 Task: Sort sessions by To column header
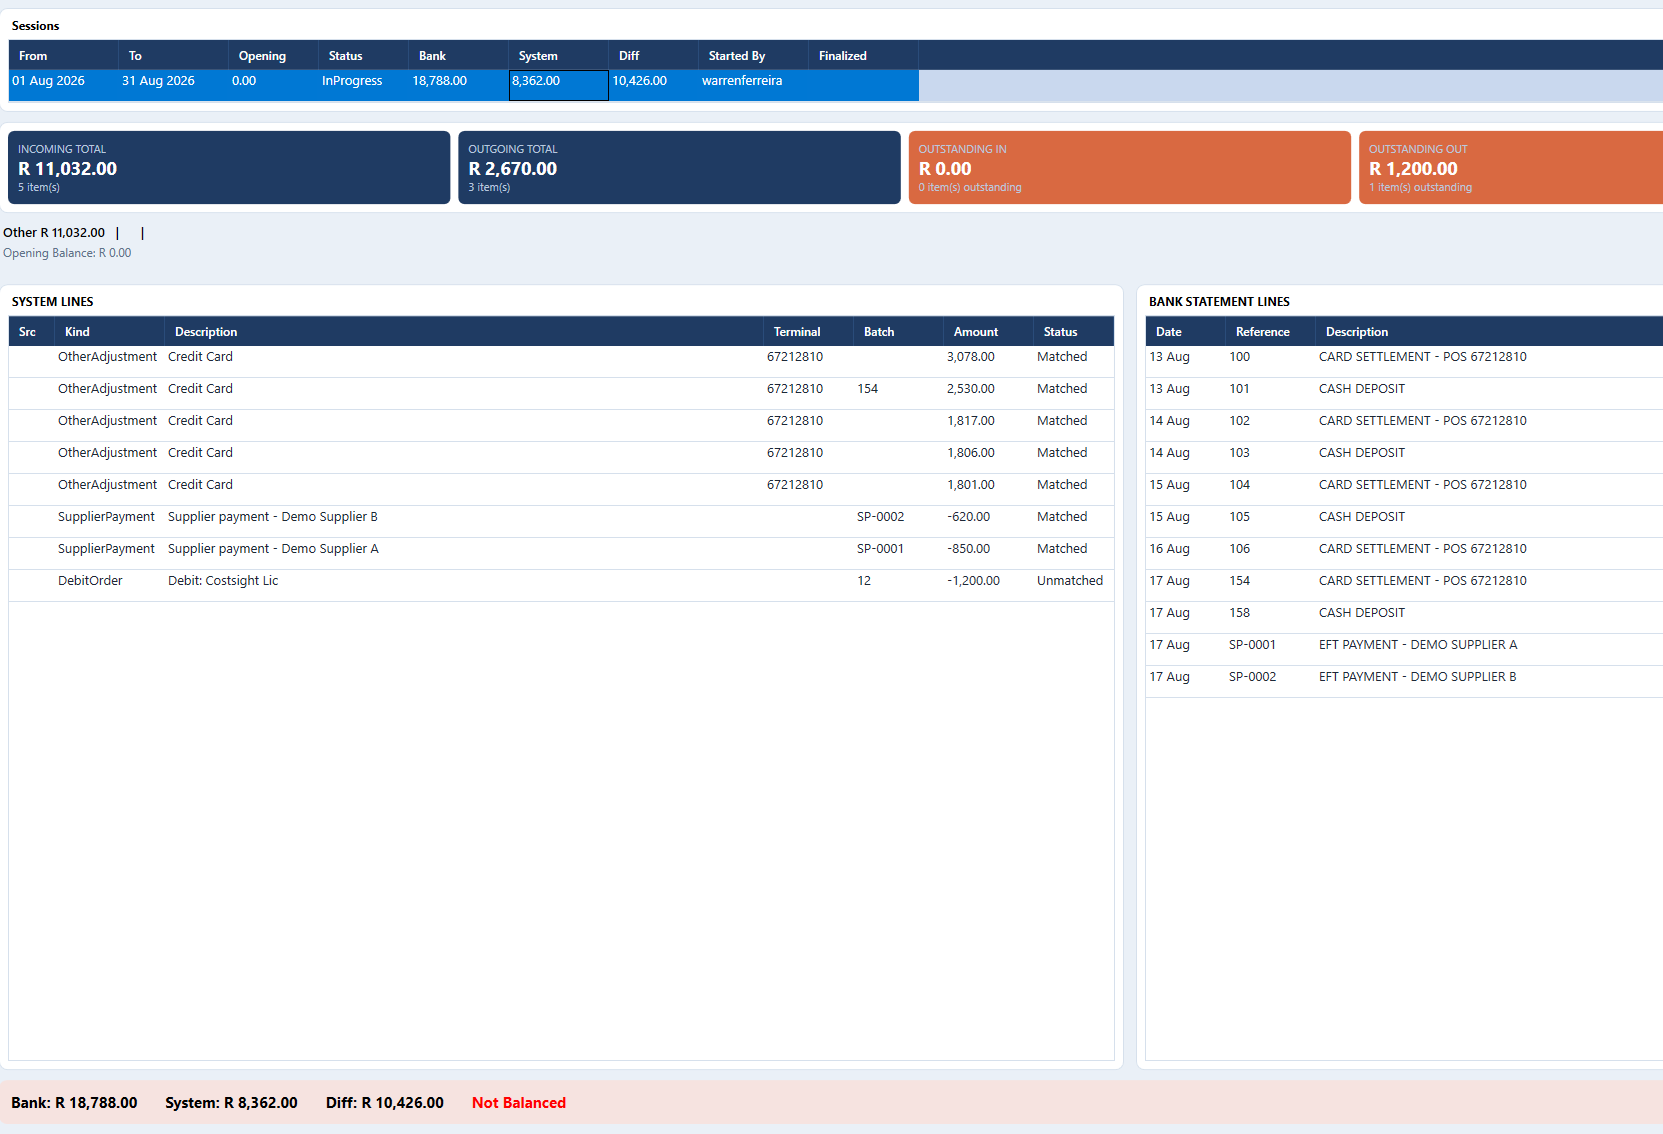point(173,56)
